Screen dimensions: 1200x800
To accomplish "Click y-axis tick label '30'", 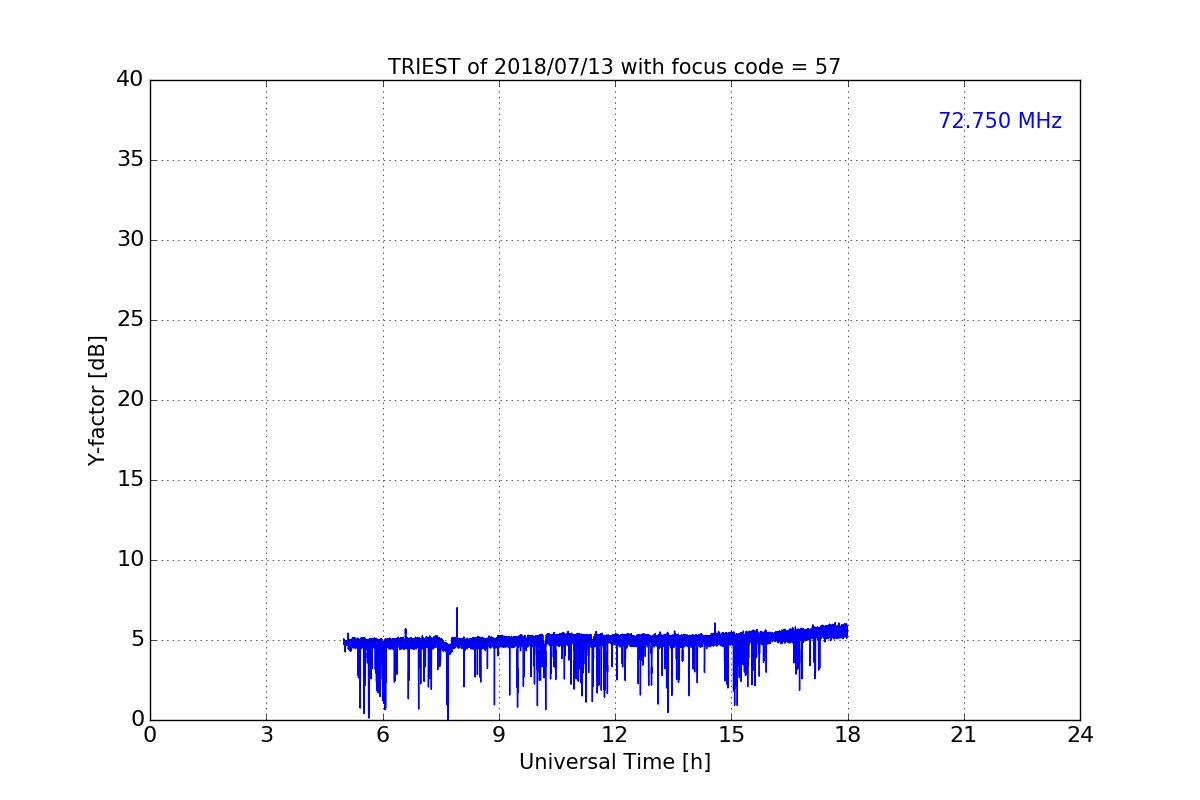I will [130, 240].
